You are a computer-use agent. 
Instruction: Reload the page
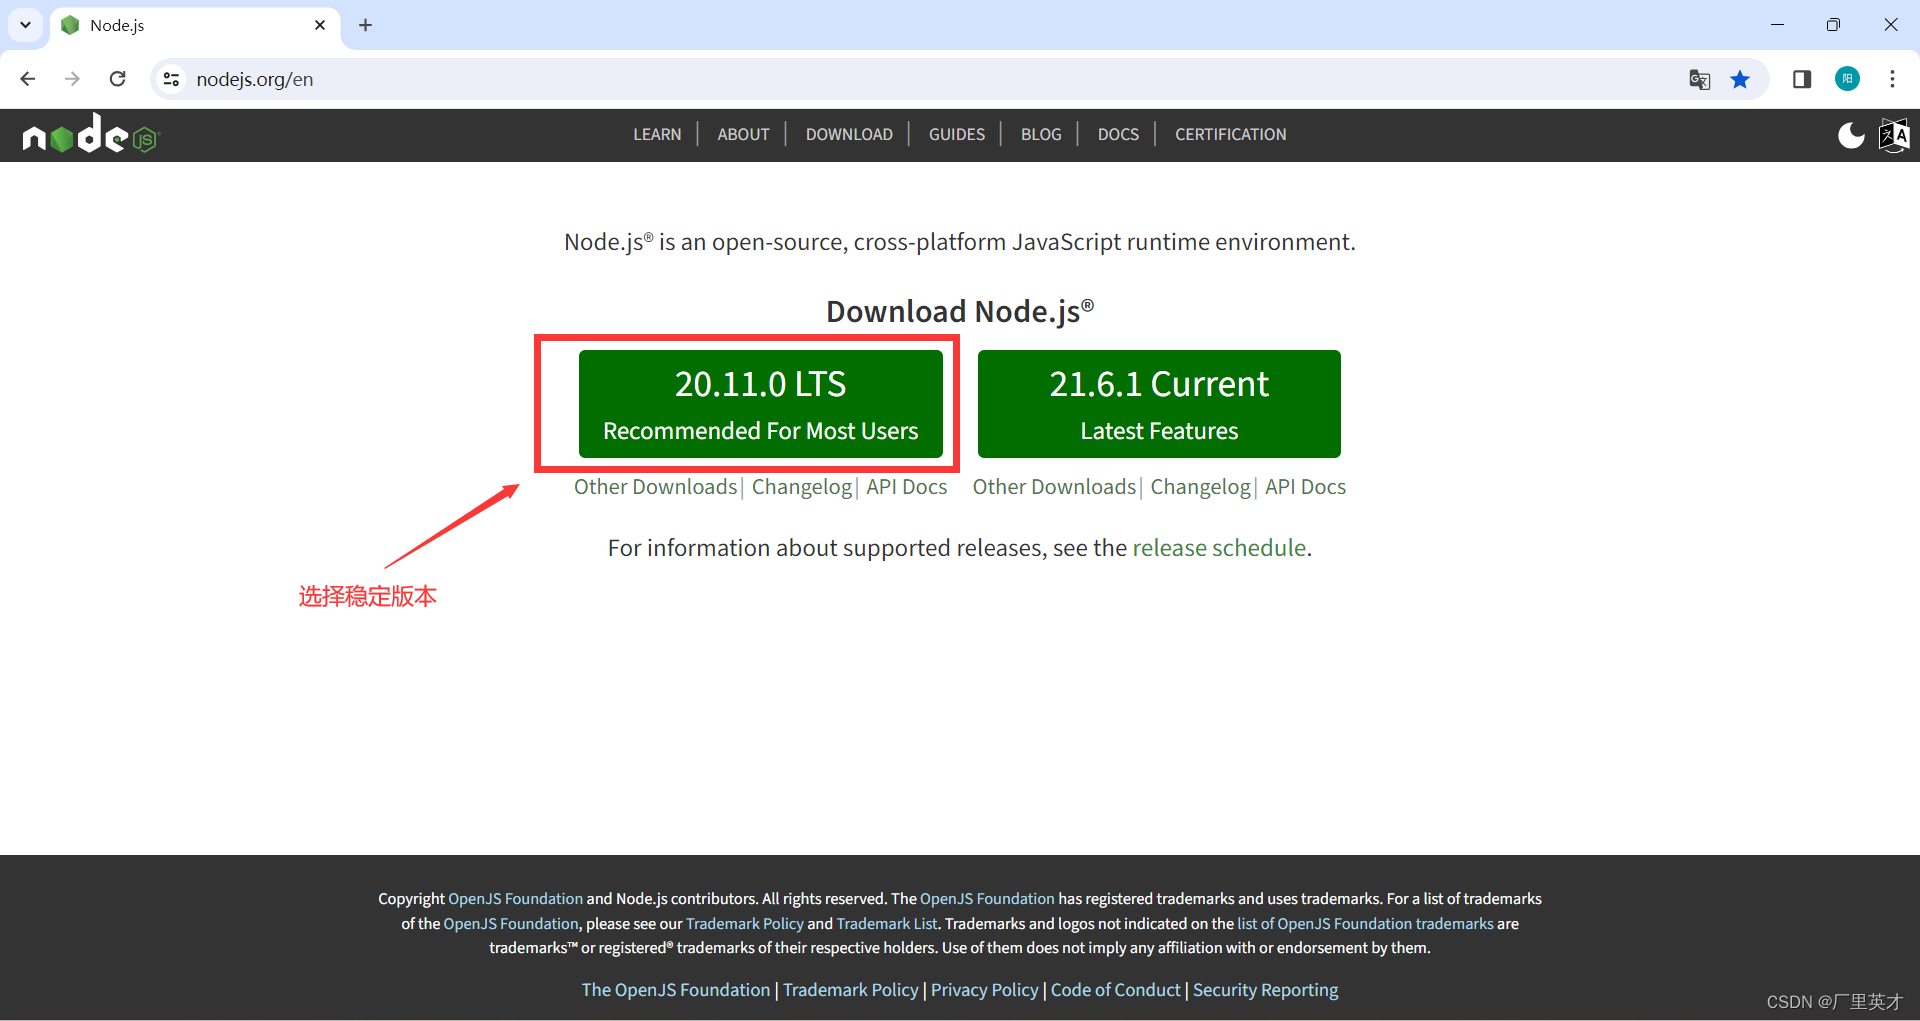(x=117, y=79)
